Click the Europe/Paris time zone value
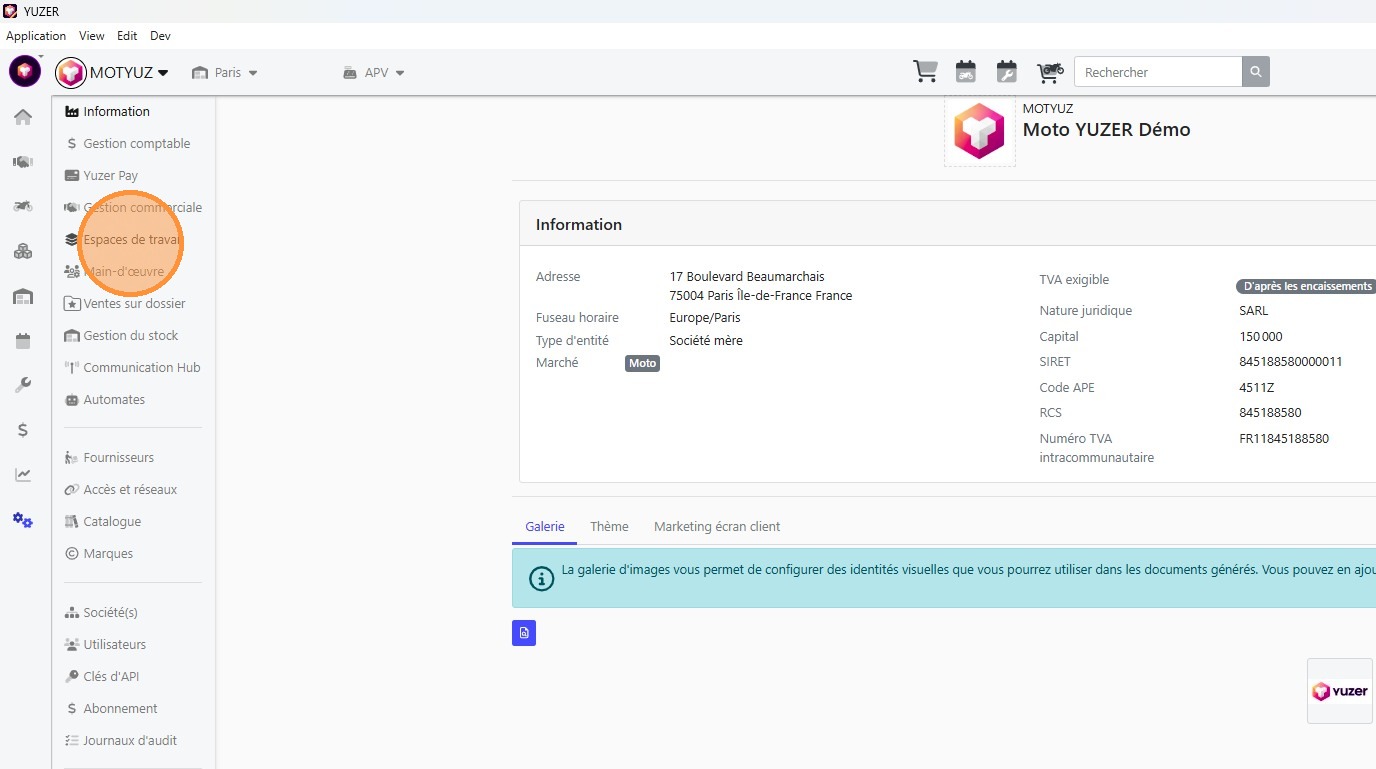The height and width of the screenshot is (769, 1376). [705, 318]
